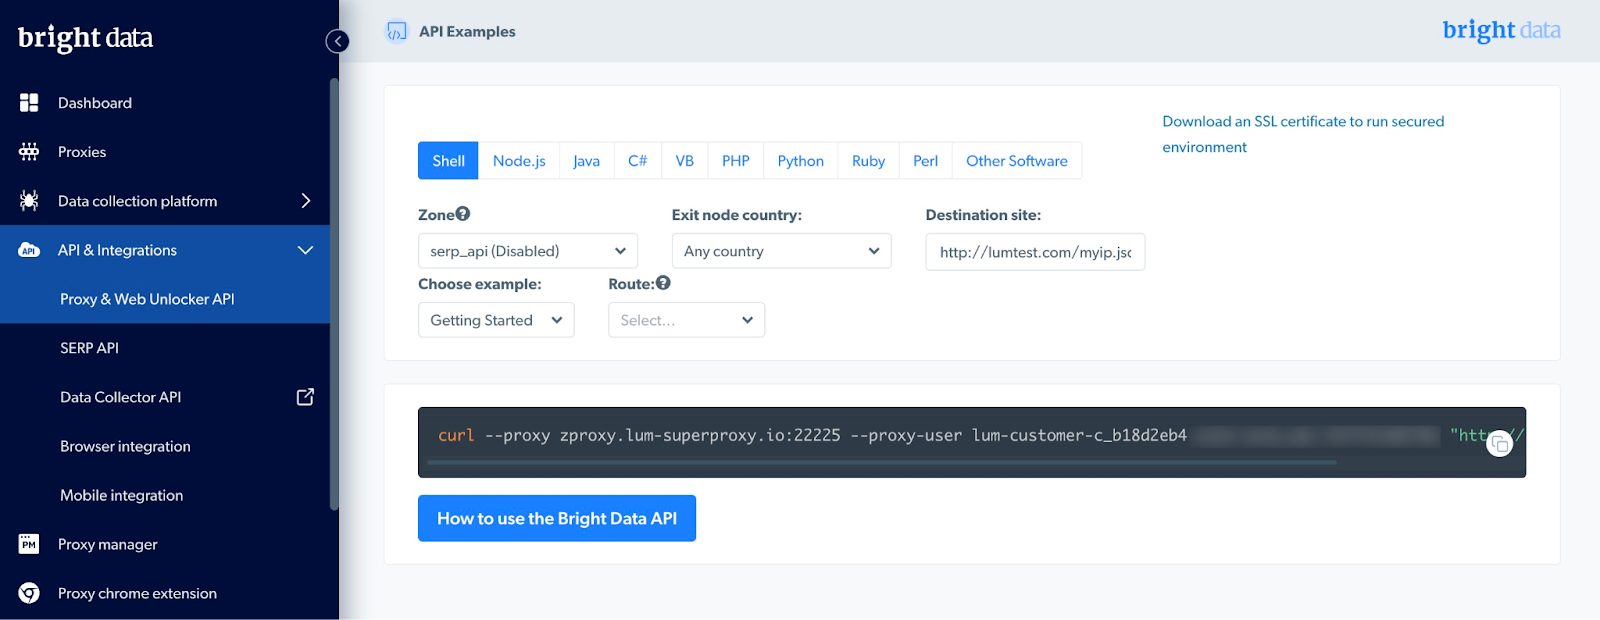1600x620 pixels.
Task: Click the code block horizontal scrollbar
Action: (x=882, y=462)
